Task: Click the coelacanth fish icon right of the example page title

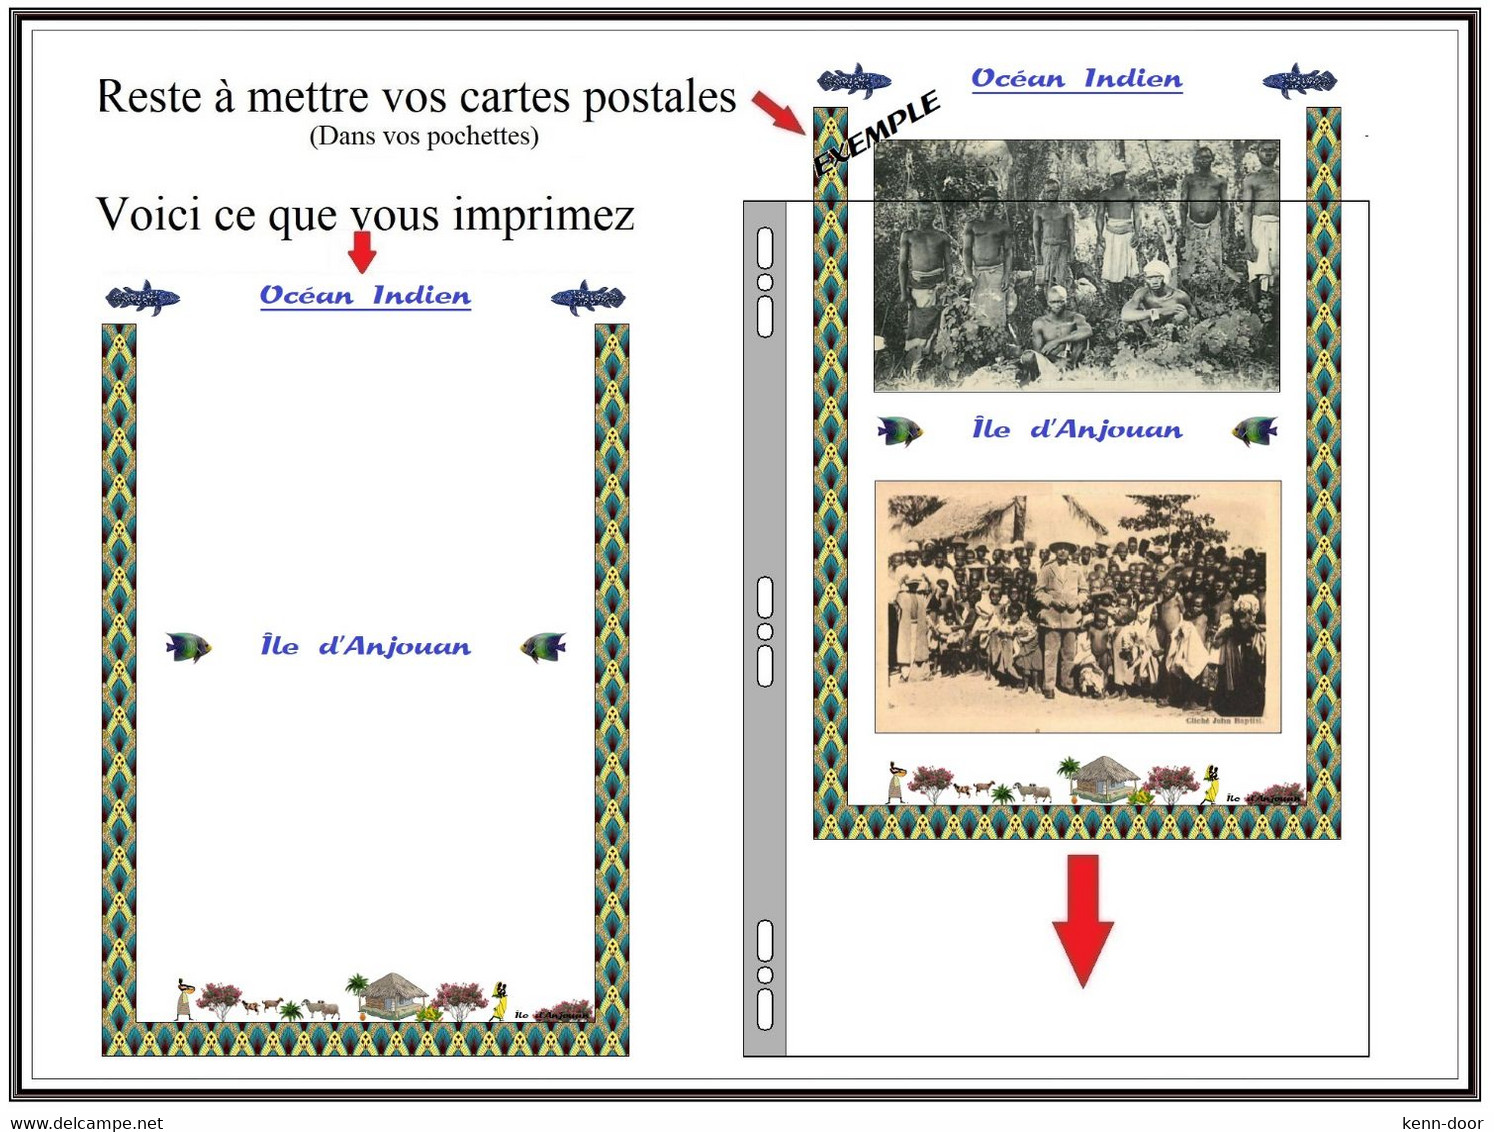Action: click(1299, 81)
